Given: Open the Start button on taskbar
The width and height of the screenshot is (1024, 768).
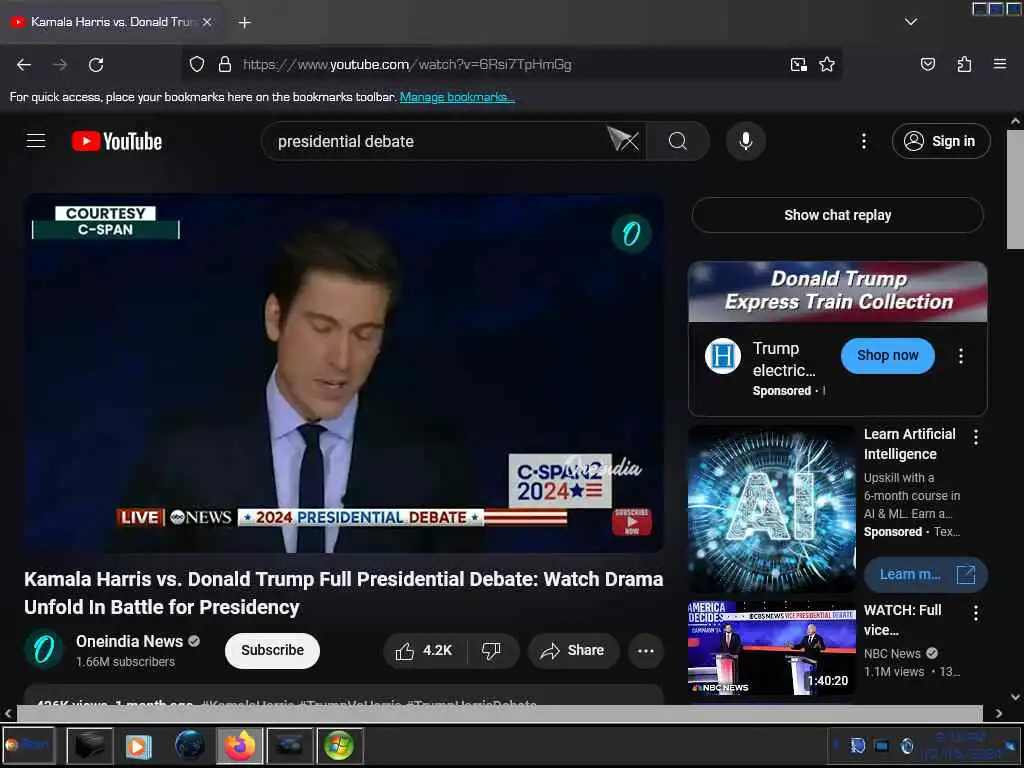Looking at the screenshot, I should pyautogui.click(x=28, y=744).
